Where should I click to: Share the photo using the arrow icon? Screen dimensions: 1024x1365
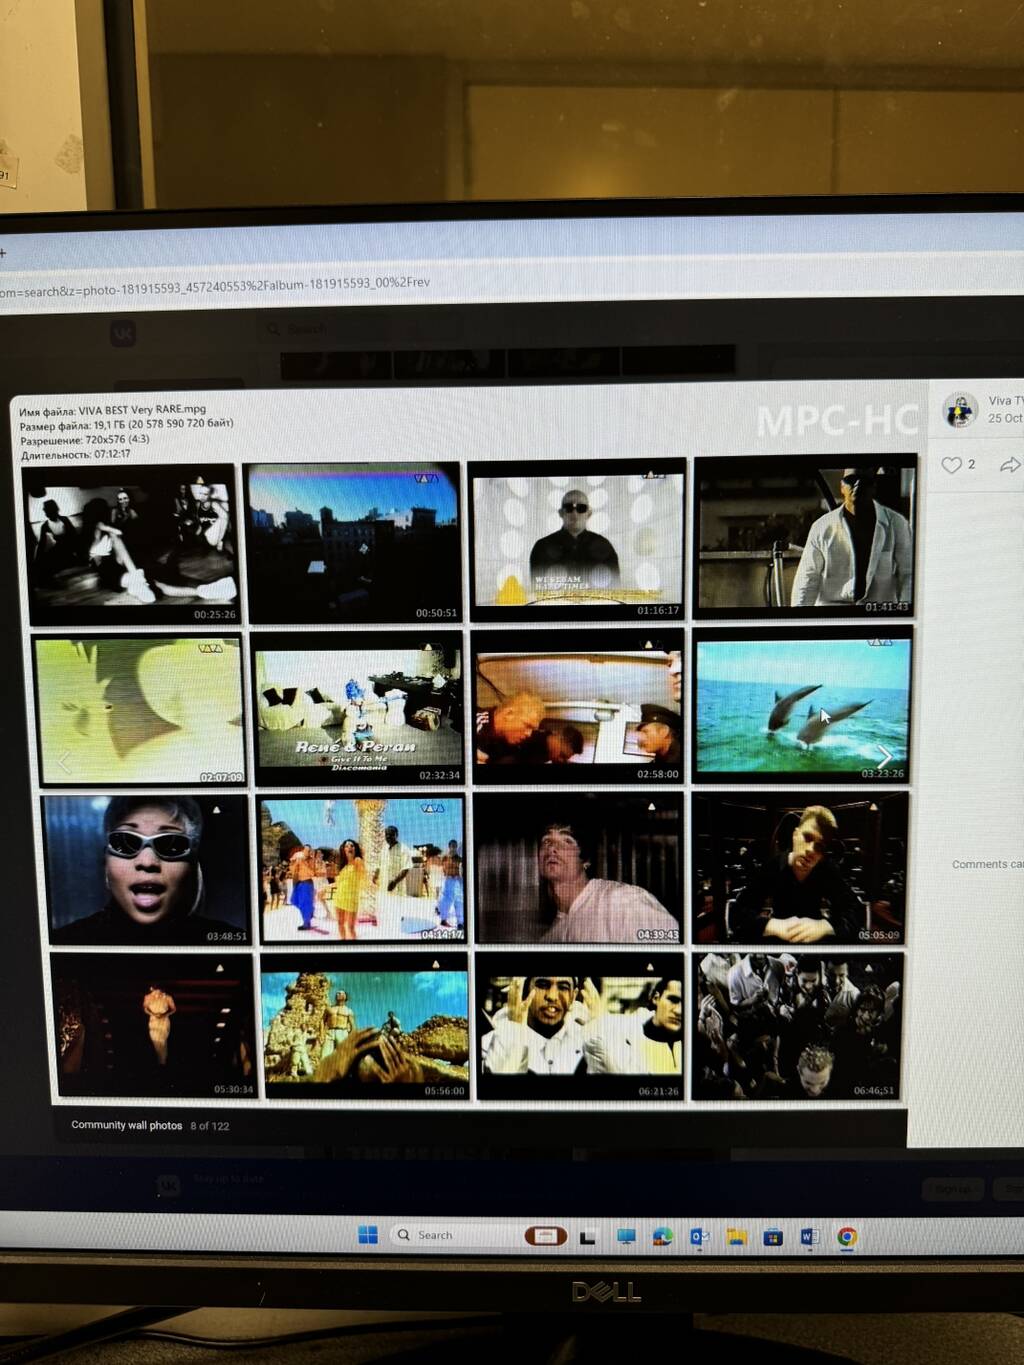[1010, 465]
